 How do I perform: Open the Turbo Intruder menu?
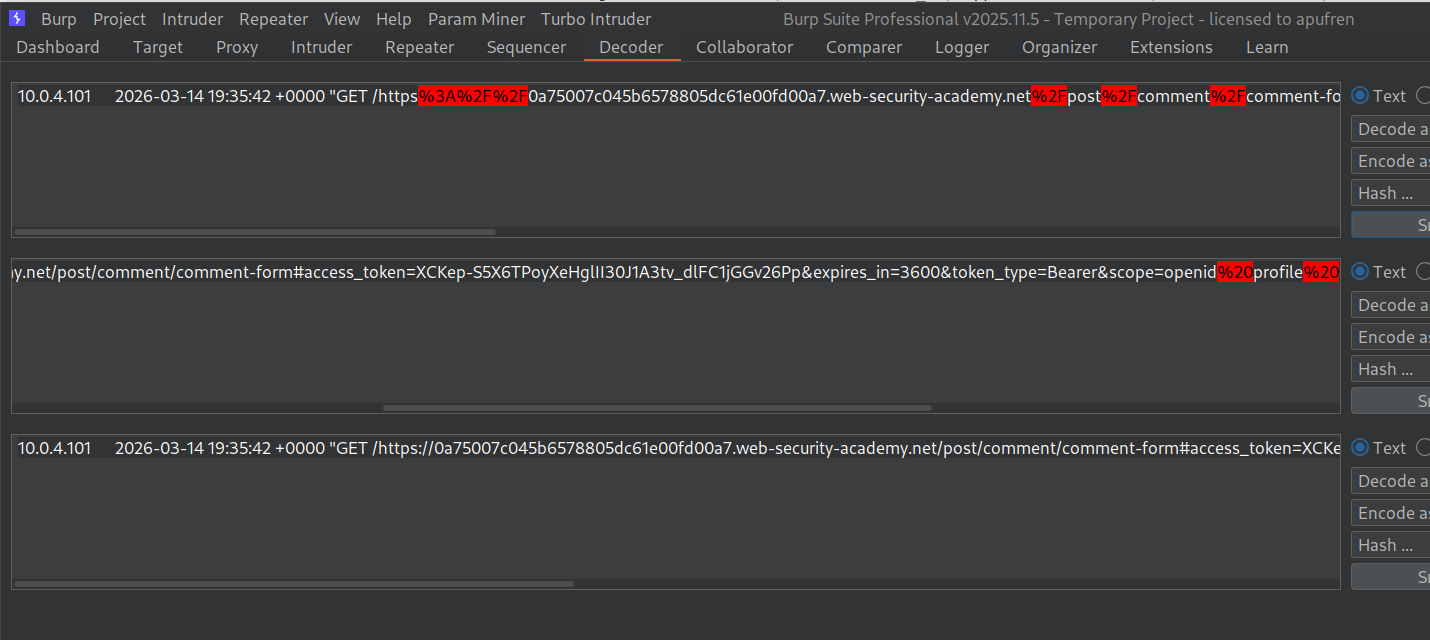click(595, 19)
